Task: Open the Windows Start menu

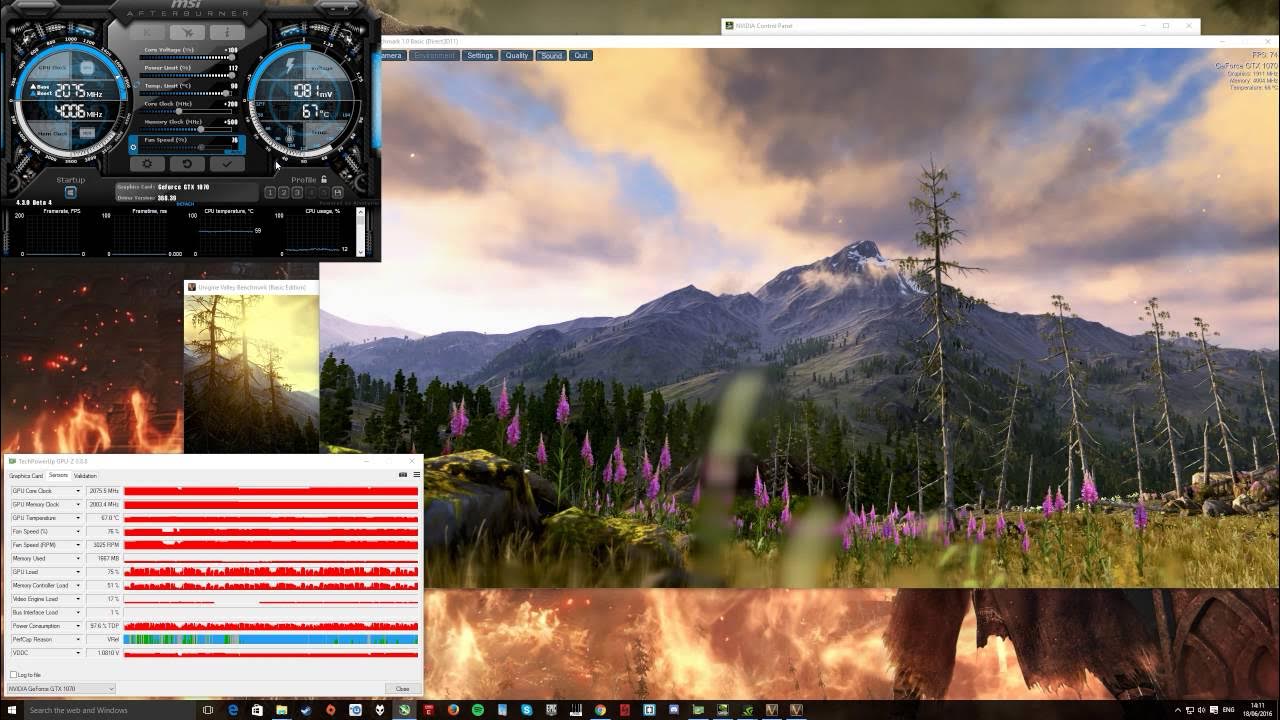Action: point(11,710)
